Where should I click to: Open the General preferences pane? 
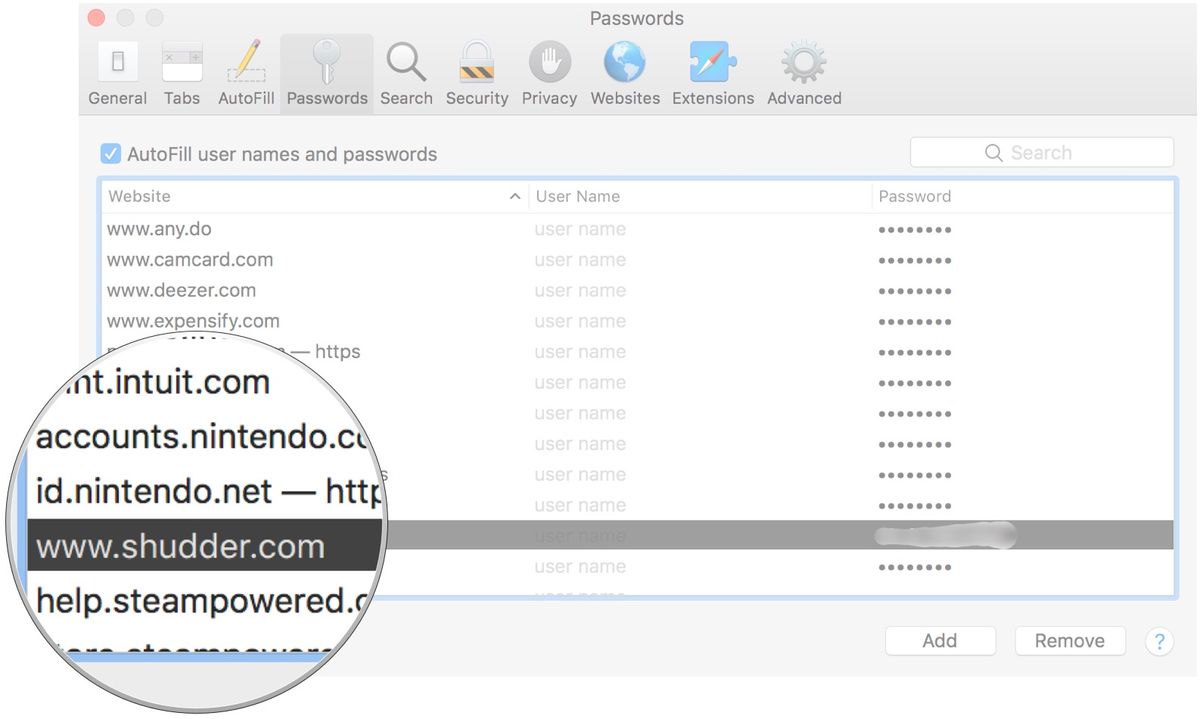click(x=117, y=71)
